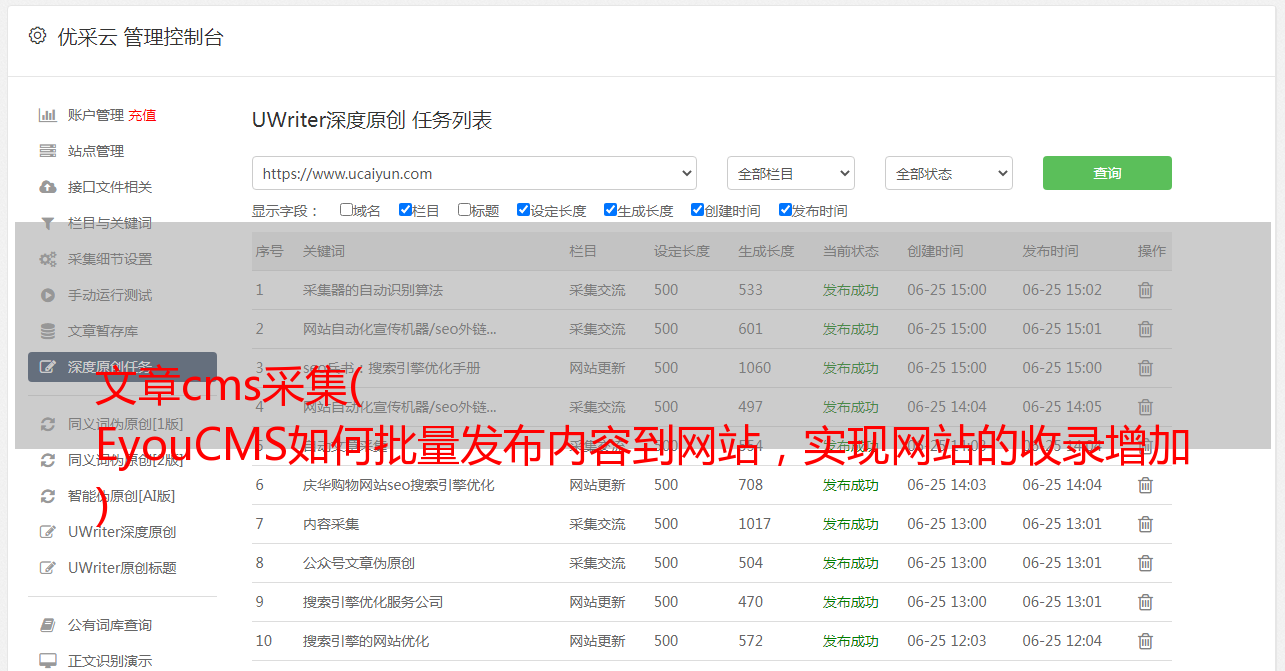Click the server icon for 站点管理
Image resolution: width=1285 pixels, height=671 pixels.
pyautogui.click(x=47, y=151)
